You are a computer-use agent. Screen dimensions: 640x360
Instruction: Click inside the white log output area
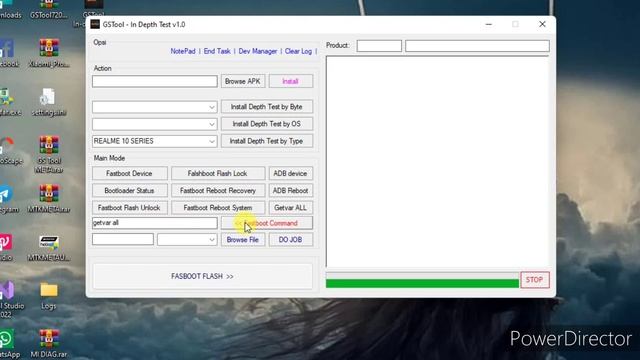coord(438,162)
